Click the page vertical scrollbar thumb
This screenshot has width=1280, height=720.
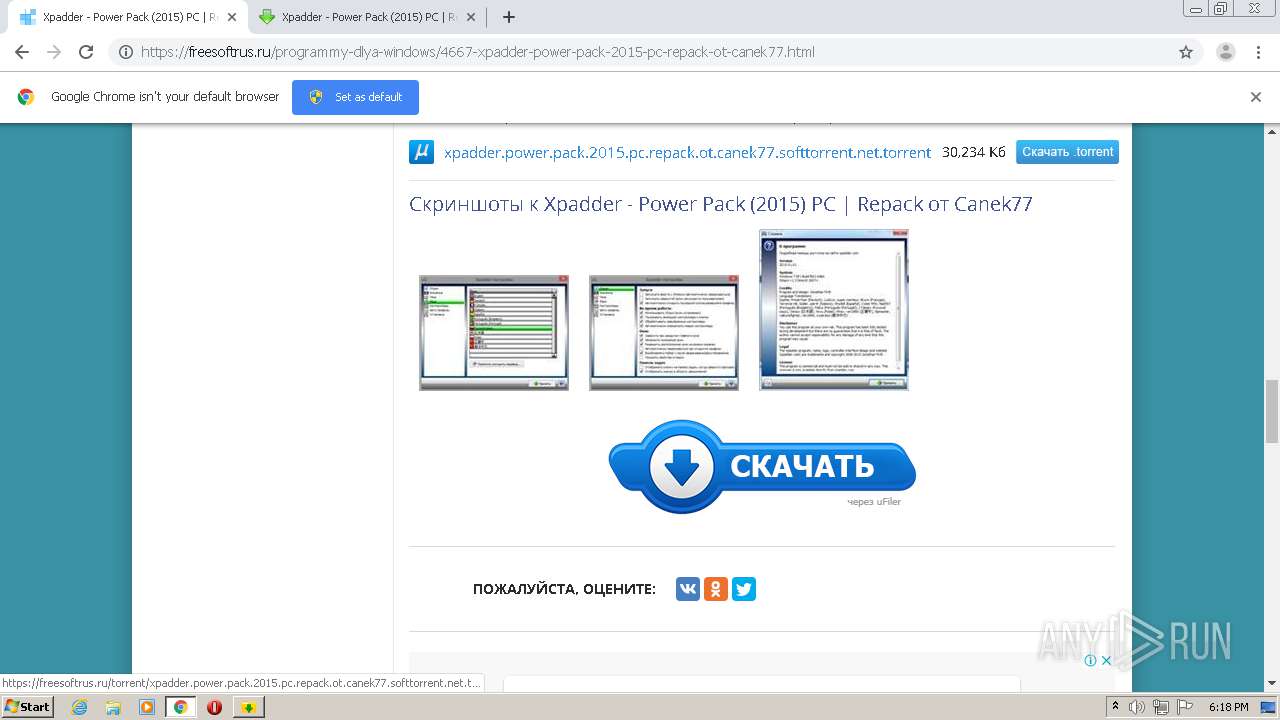(x=1272, y=411)
